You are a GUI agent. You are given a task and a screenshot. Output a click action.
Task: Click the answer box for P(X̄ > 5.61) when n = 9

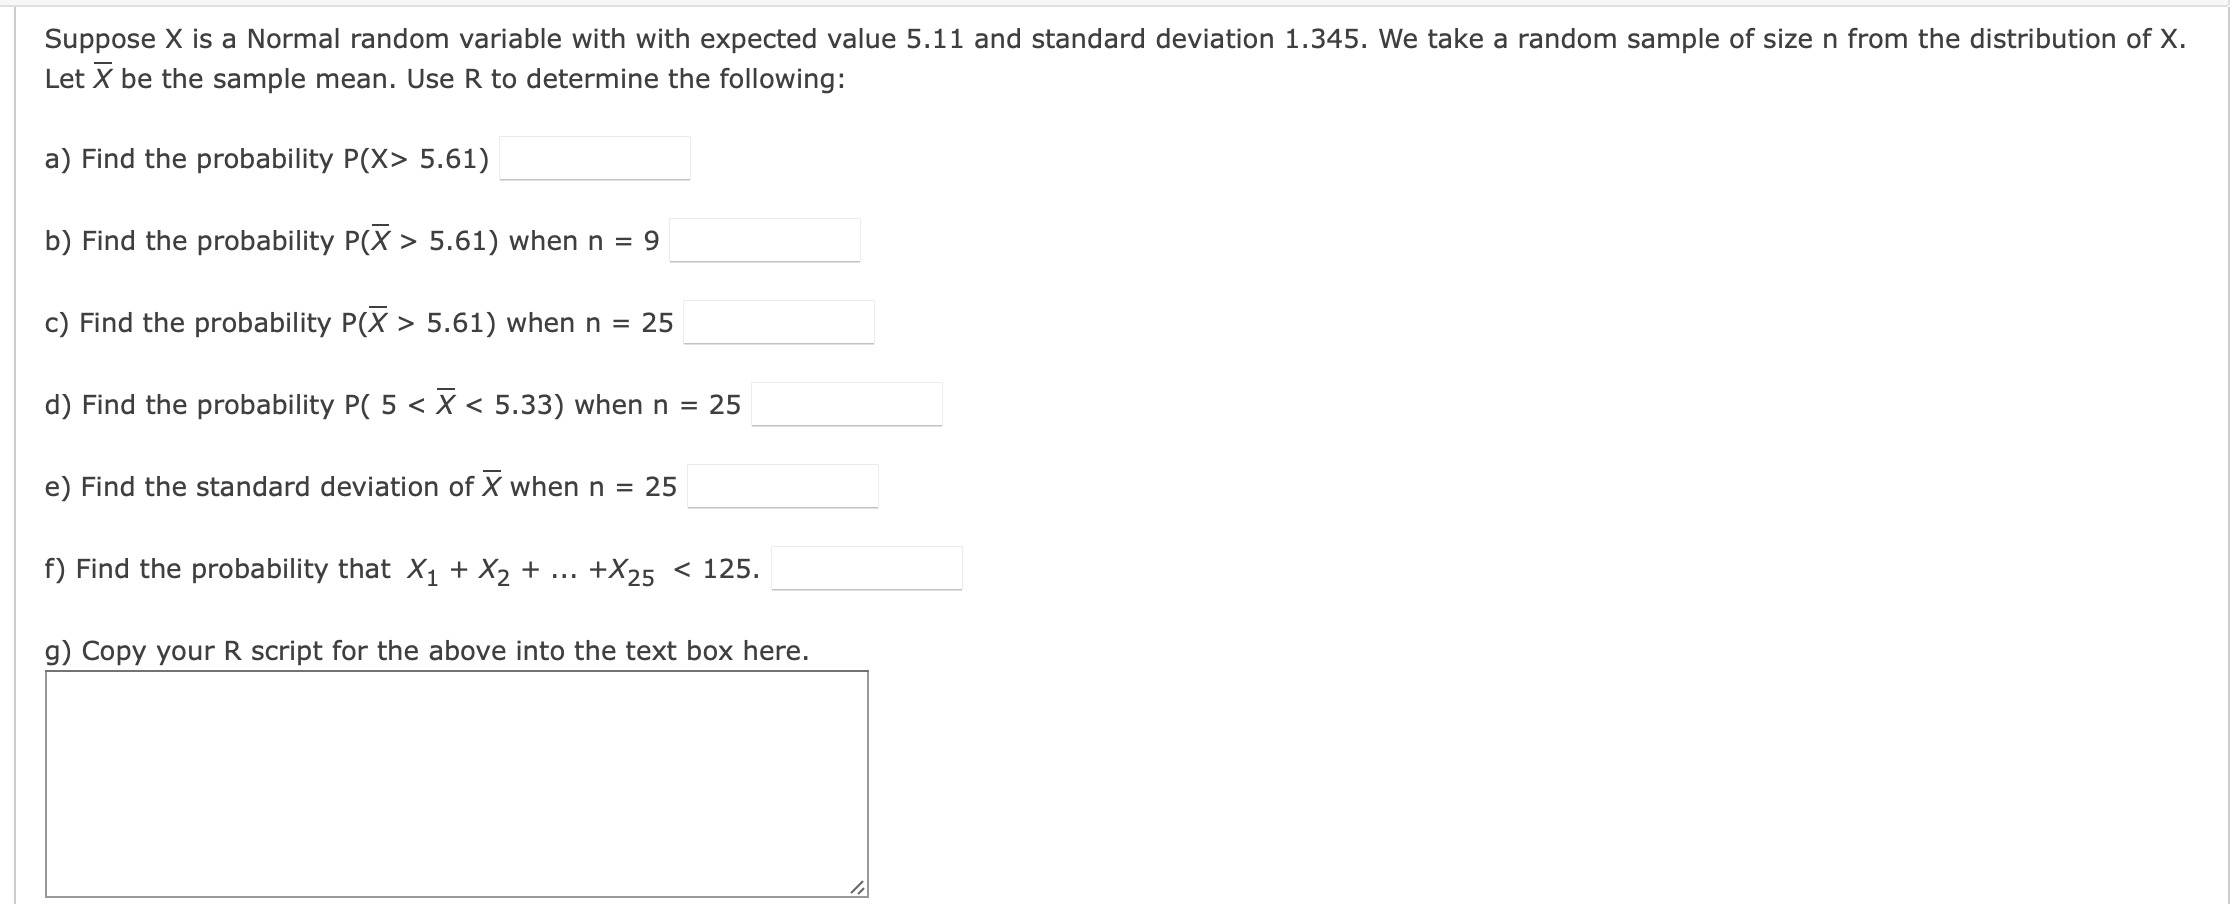(x=765, y=238)
